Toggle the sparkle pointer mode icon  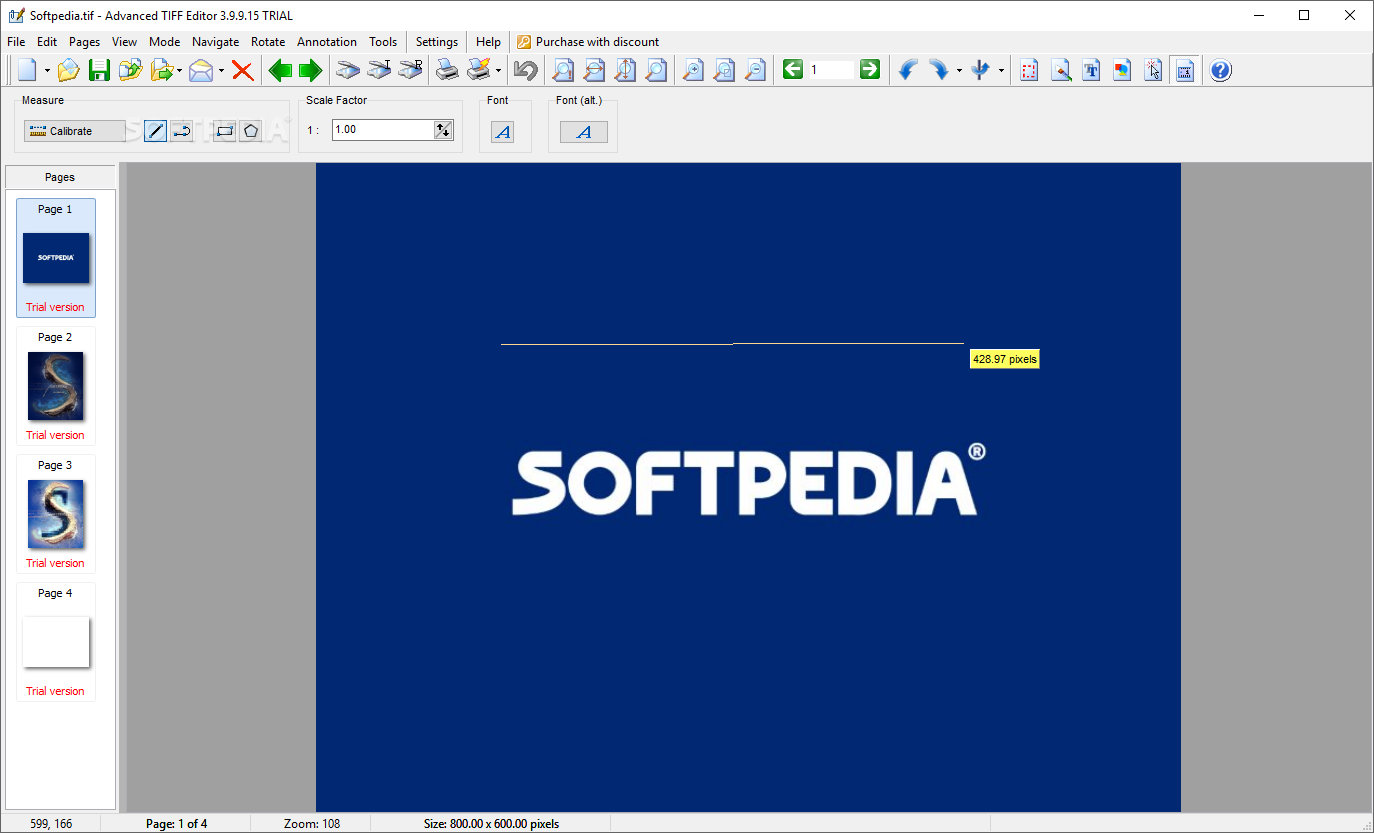click(1154, 70)
